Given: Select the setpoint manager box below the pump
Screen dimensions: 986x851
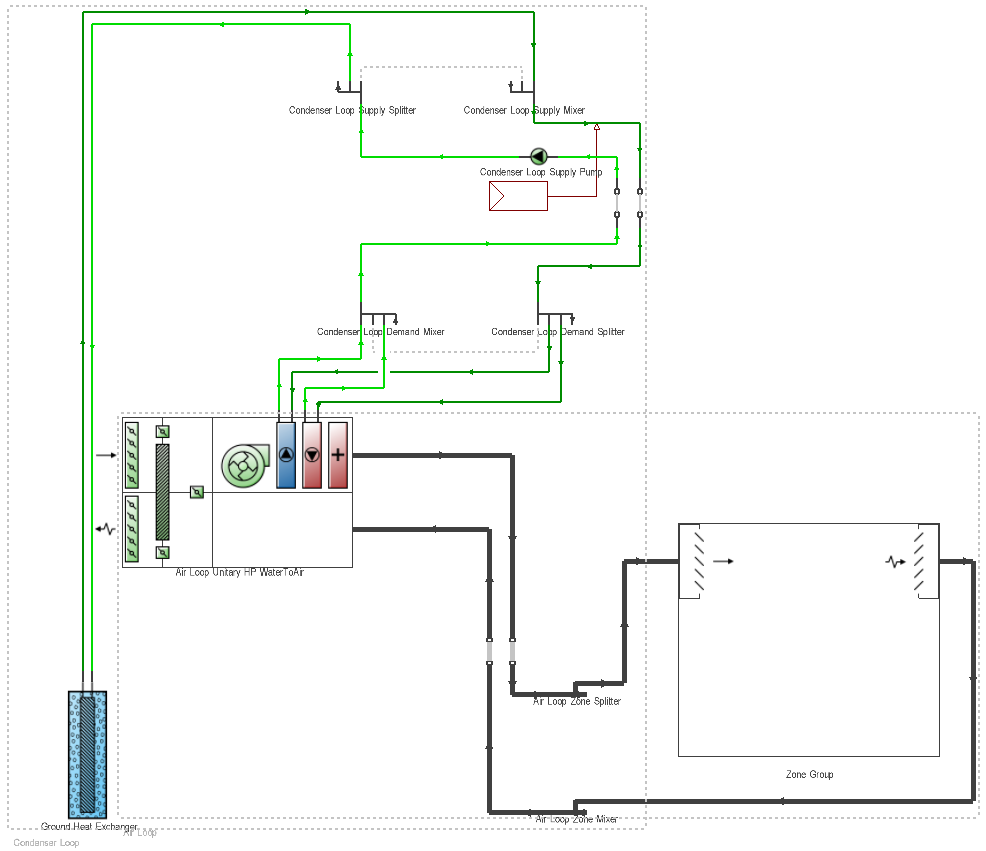Looking at the screenshot, I should tap(518, 197).
